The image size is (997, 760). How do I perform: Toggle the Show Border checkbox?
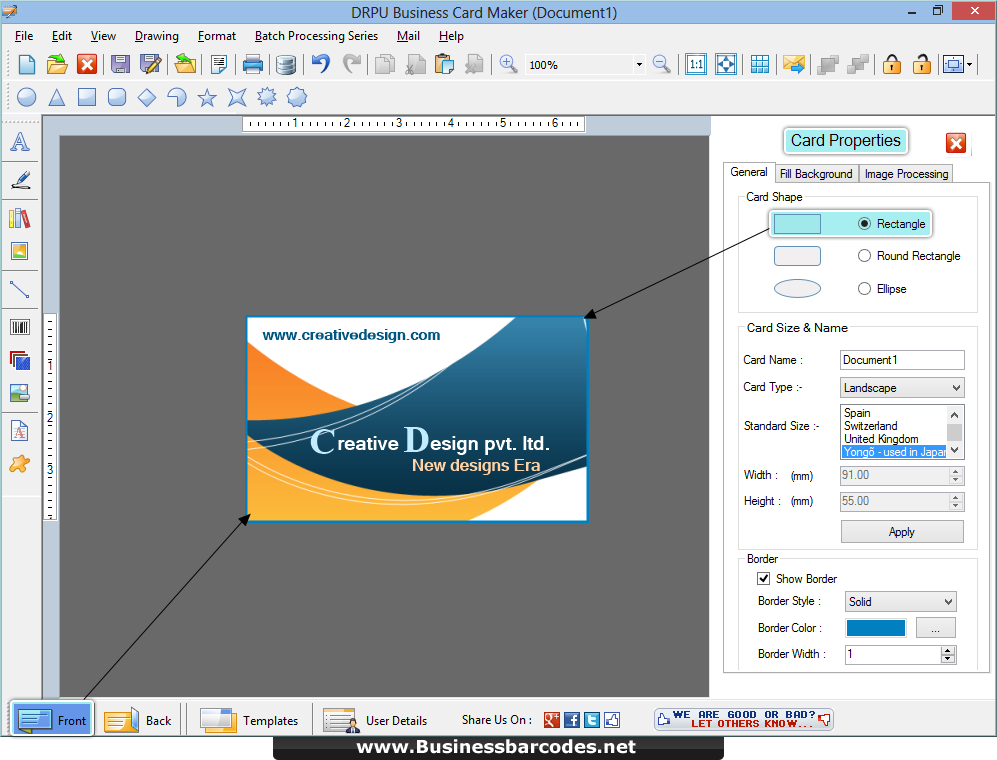(764, 579)
